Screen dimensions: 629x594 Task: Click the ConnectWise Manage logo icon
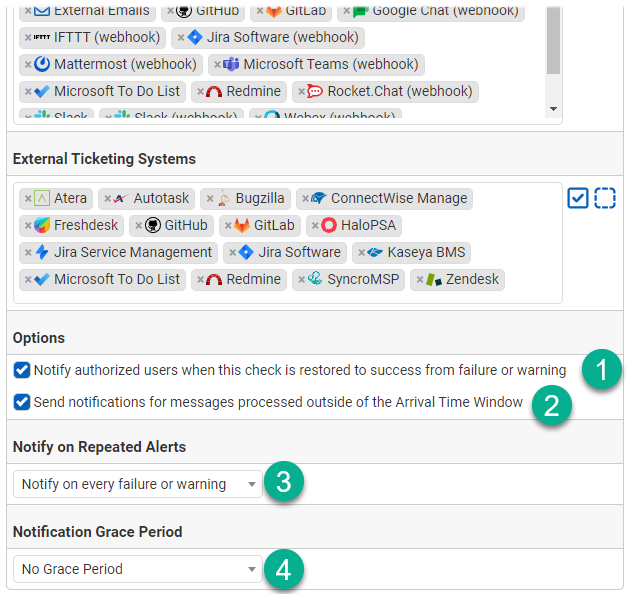pos(319,198)
